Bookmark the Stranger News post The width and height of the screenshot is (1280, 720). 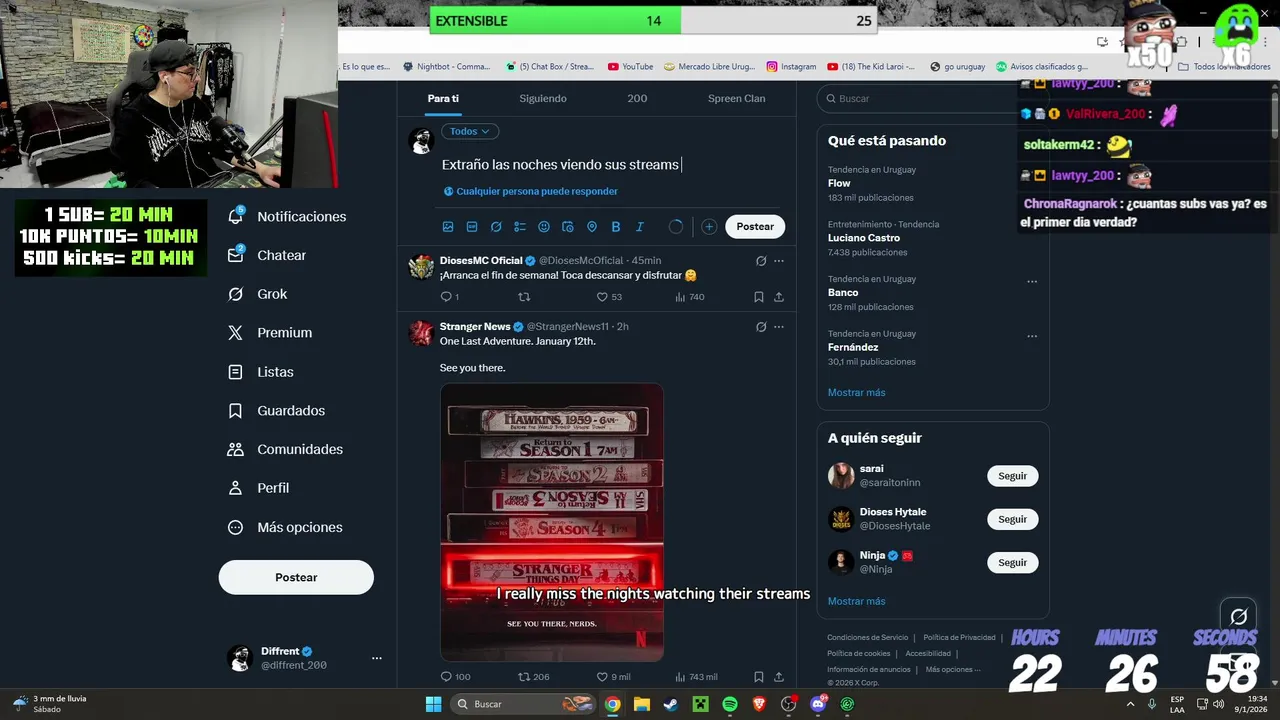tap(759, 677)
